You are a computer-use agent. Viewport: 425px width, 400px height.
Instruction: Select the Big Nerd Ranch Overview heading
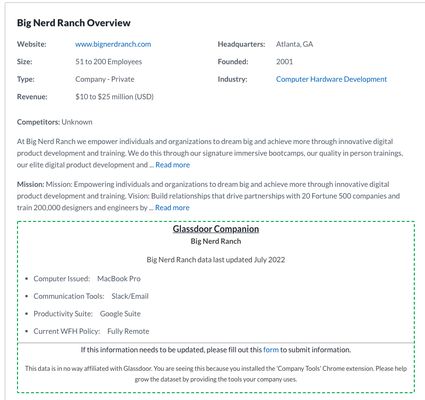point(74,23)
